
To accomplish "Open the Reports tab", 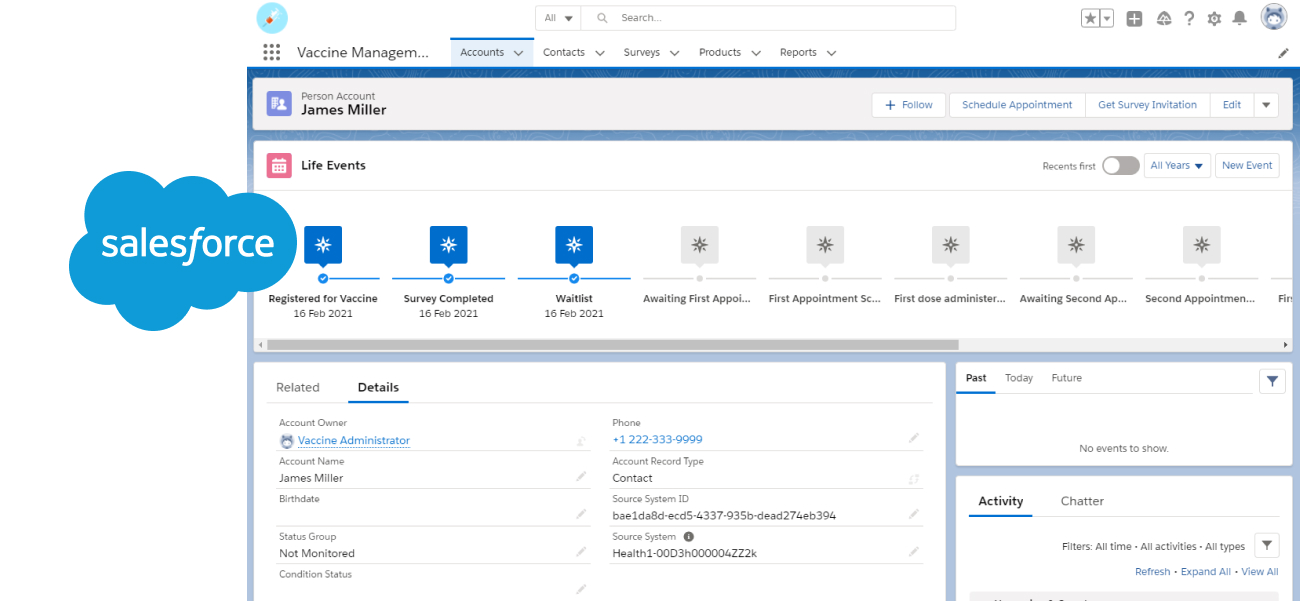I will tap(798, 52).
